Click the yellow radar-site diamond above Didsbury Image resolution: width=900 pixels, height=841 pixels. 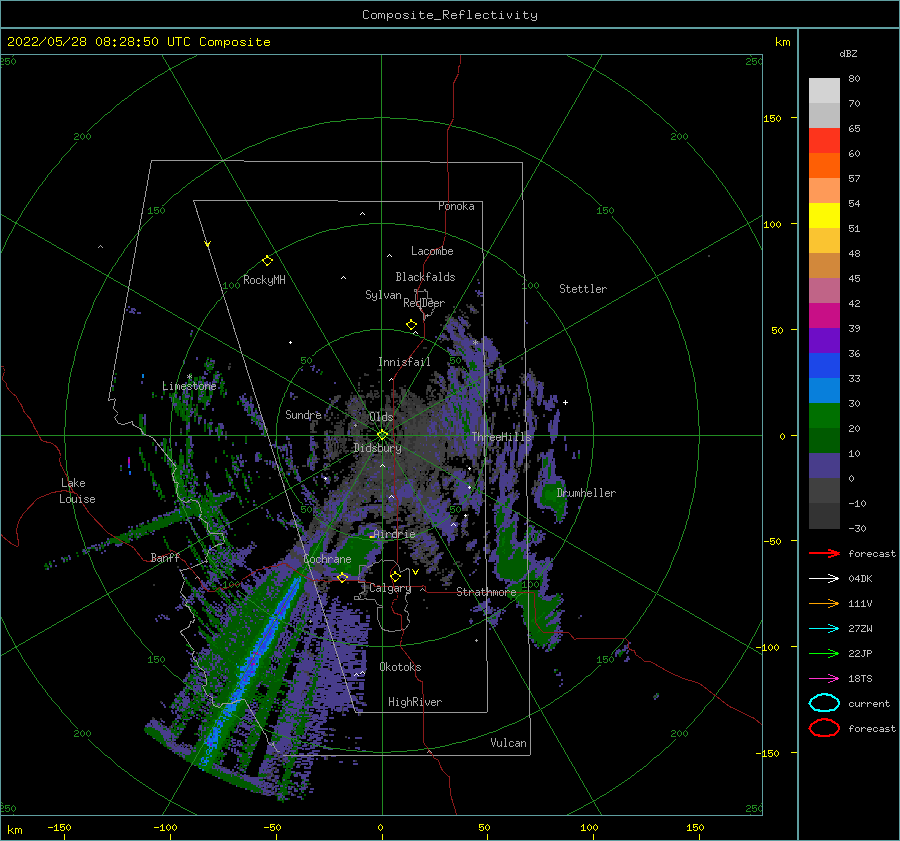click(382, 435)
